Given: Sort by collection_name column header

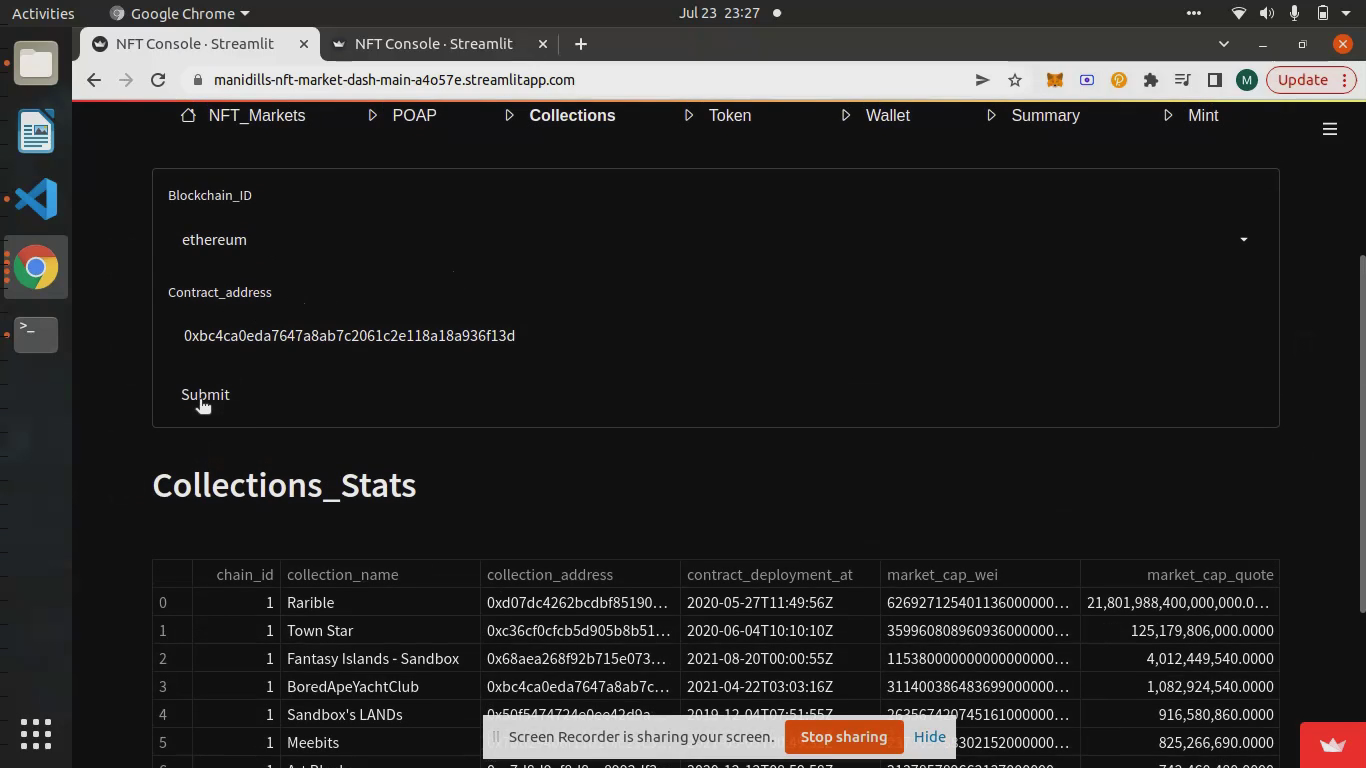Looking at the screenshot, I should pyautogui.click(x=381, y=575).
